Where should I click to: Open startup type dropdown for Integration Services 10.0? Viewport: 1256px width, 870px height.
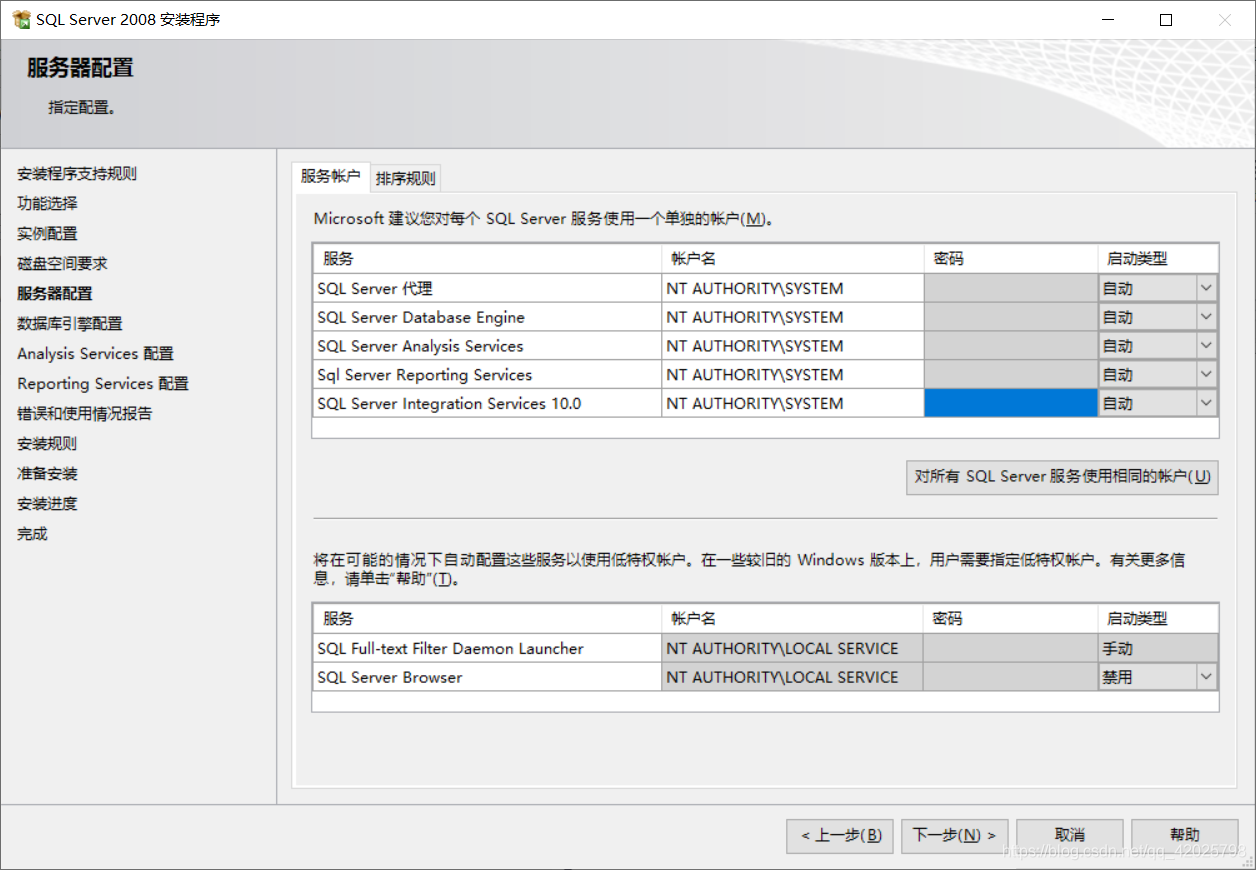pyautogui.click(x=1207, y=403)
